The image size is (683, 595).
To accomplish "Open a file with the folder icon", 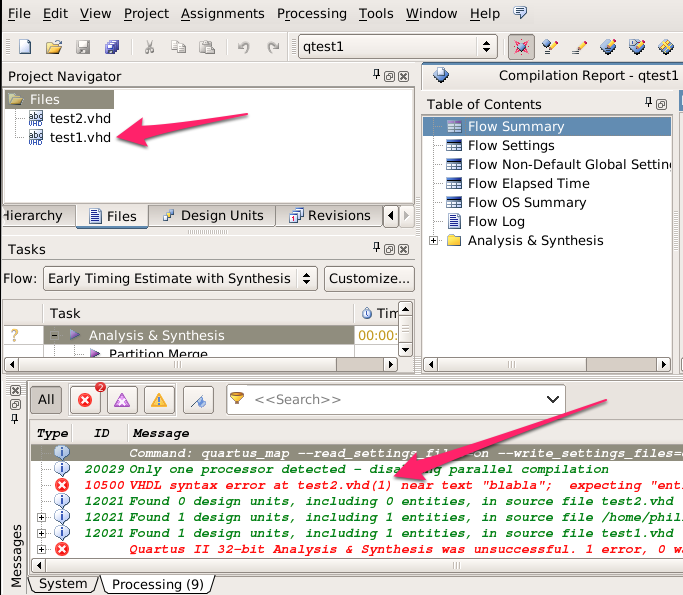I will pyautogui.click(x=54, y=47).
